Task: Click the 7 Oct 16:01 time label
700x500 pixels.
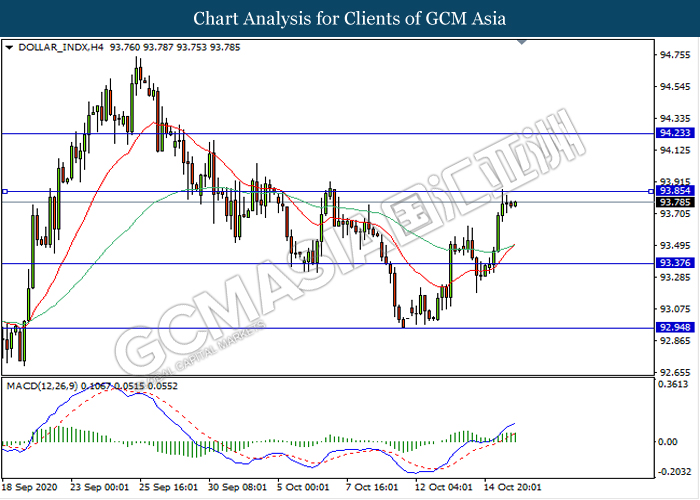Action: pyautogui.click(x=371, y=487)
